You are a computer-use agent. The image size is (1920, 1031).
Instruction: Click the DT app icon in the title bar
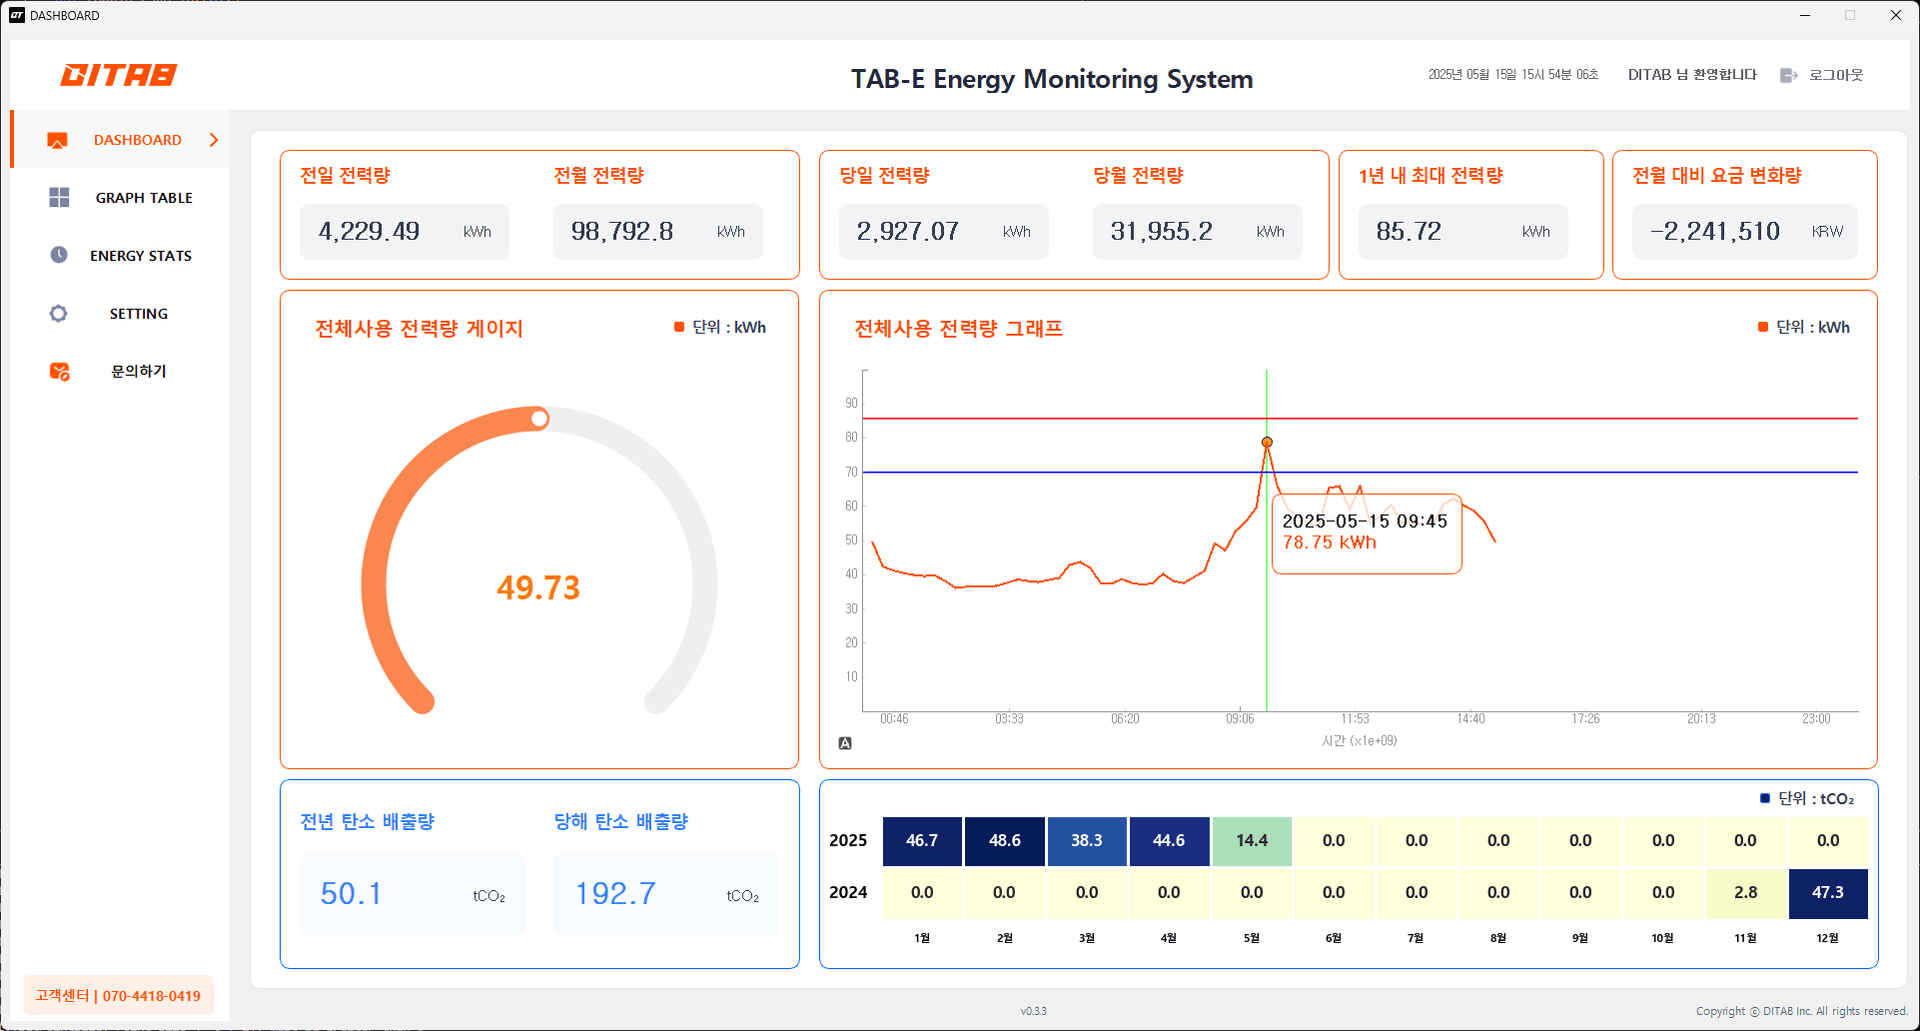point(17,15)
